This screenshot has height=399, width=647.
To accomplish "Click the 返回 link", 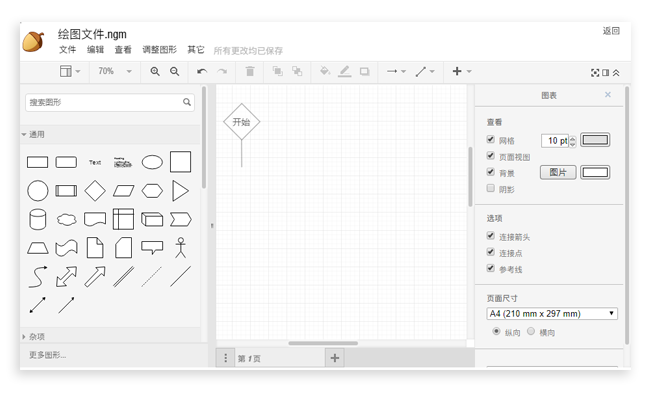I will pos(611,31).
